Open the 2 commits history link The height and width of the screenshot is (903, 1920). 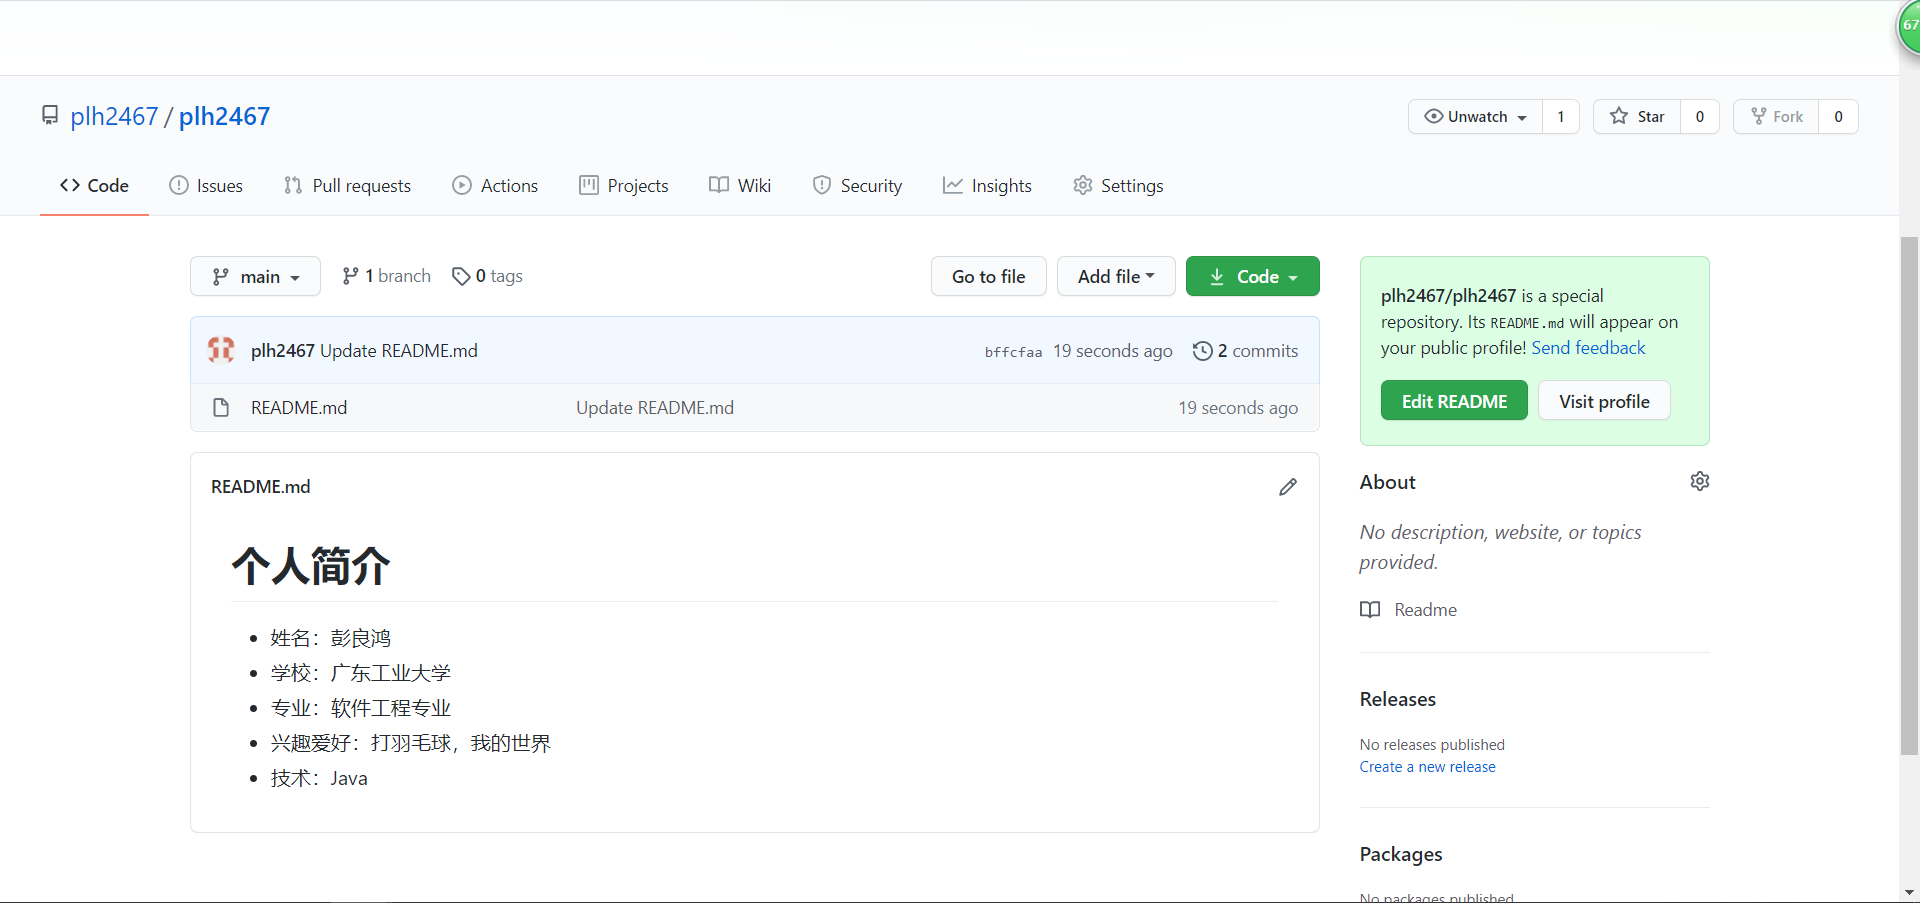point(1245,350)
